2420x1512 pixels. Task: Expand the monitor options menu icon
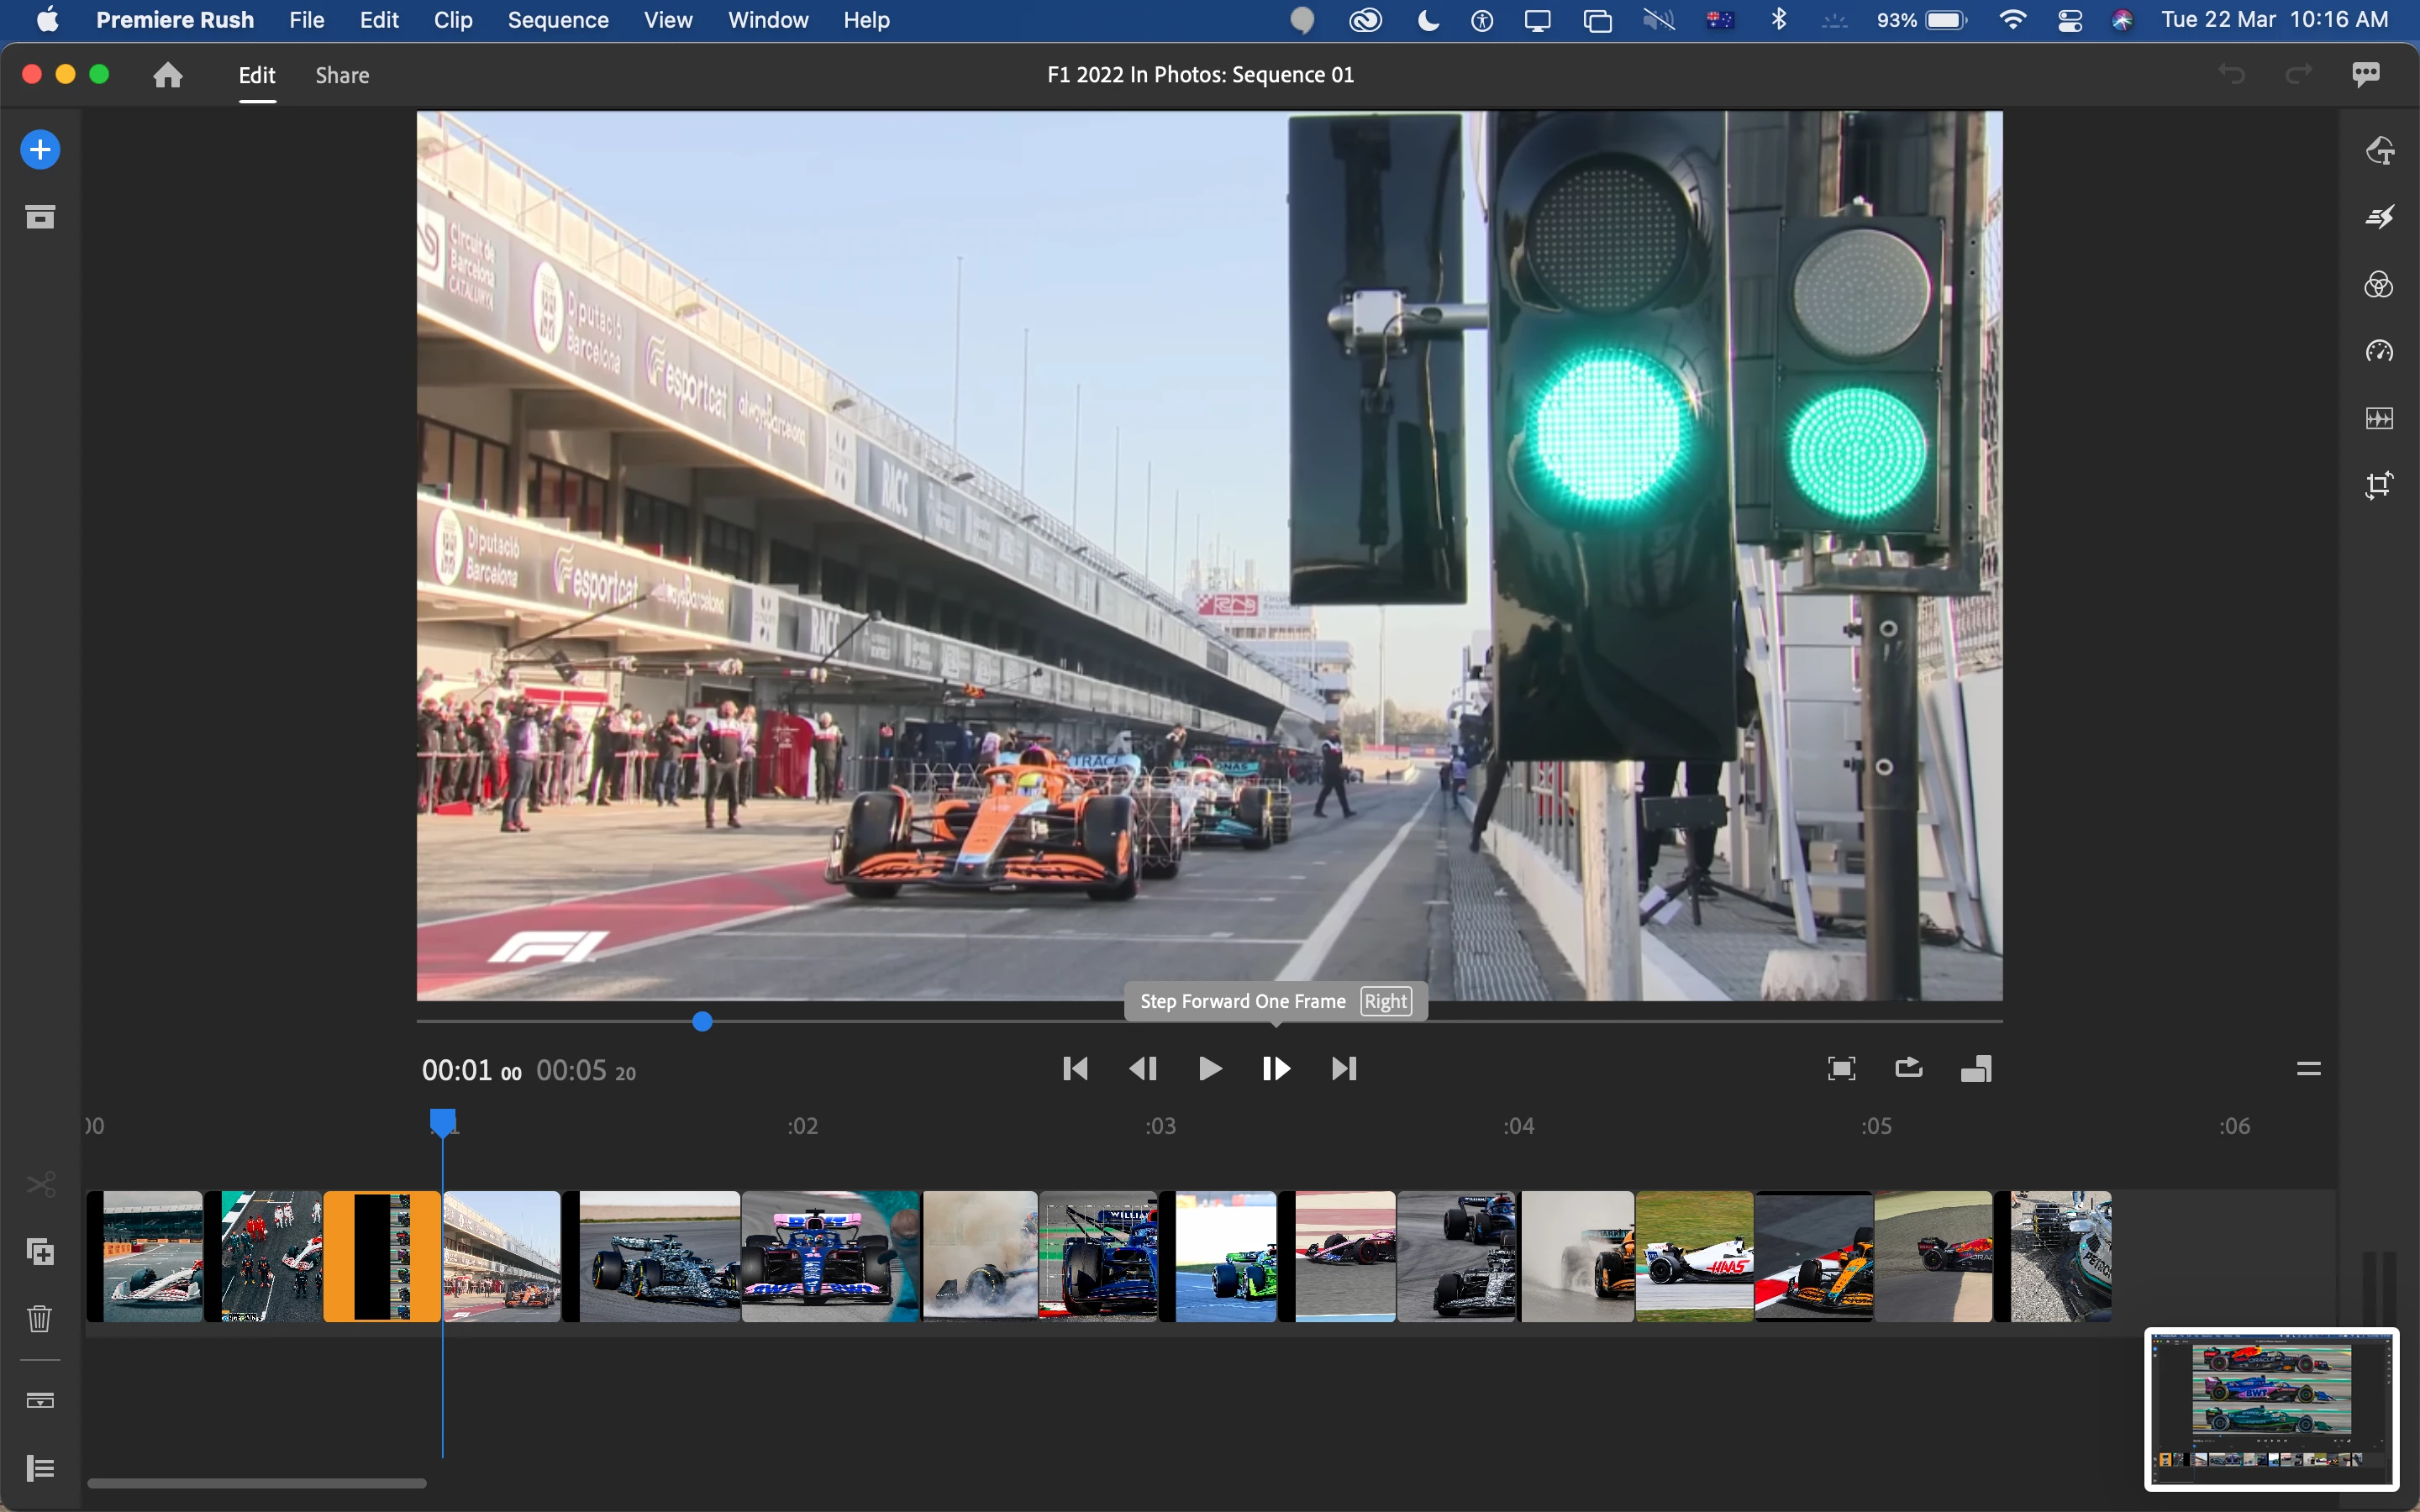click(x=2308, y=1068)
